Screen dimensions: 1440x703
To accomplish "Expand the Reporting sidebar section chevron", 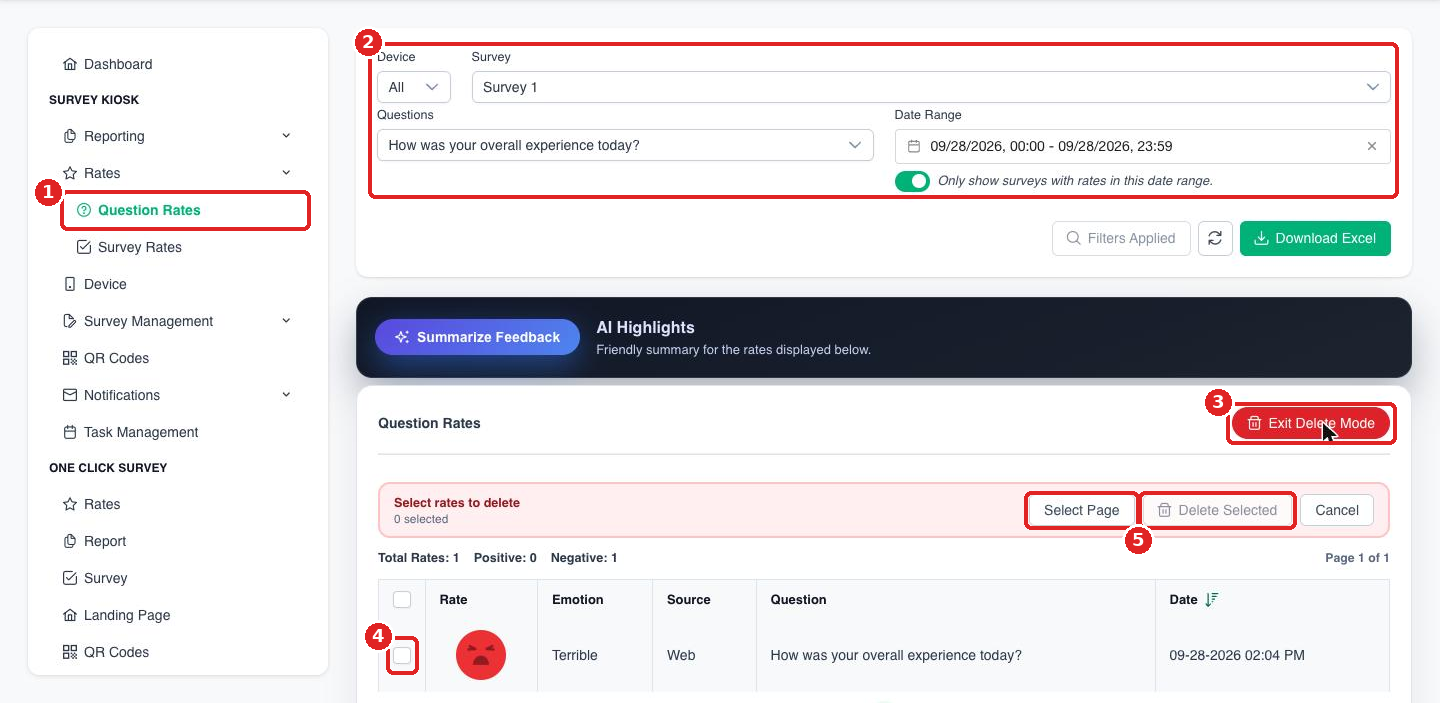I will pyautogui.click(x=286, y=136).
